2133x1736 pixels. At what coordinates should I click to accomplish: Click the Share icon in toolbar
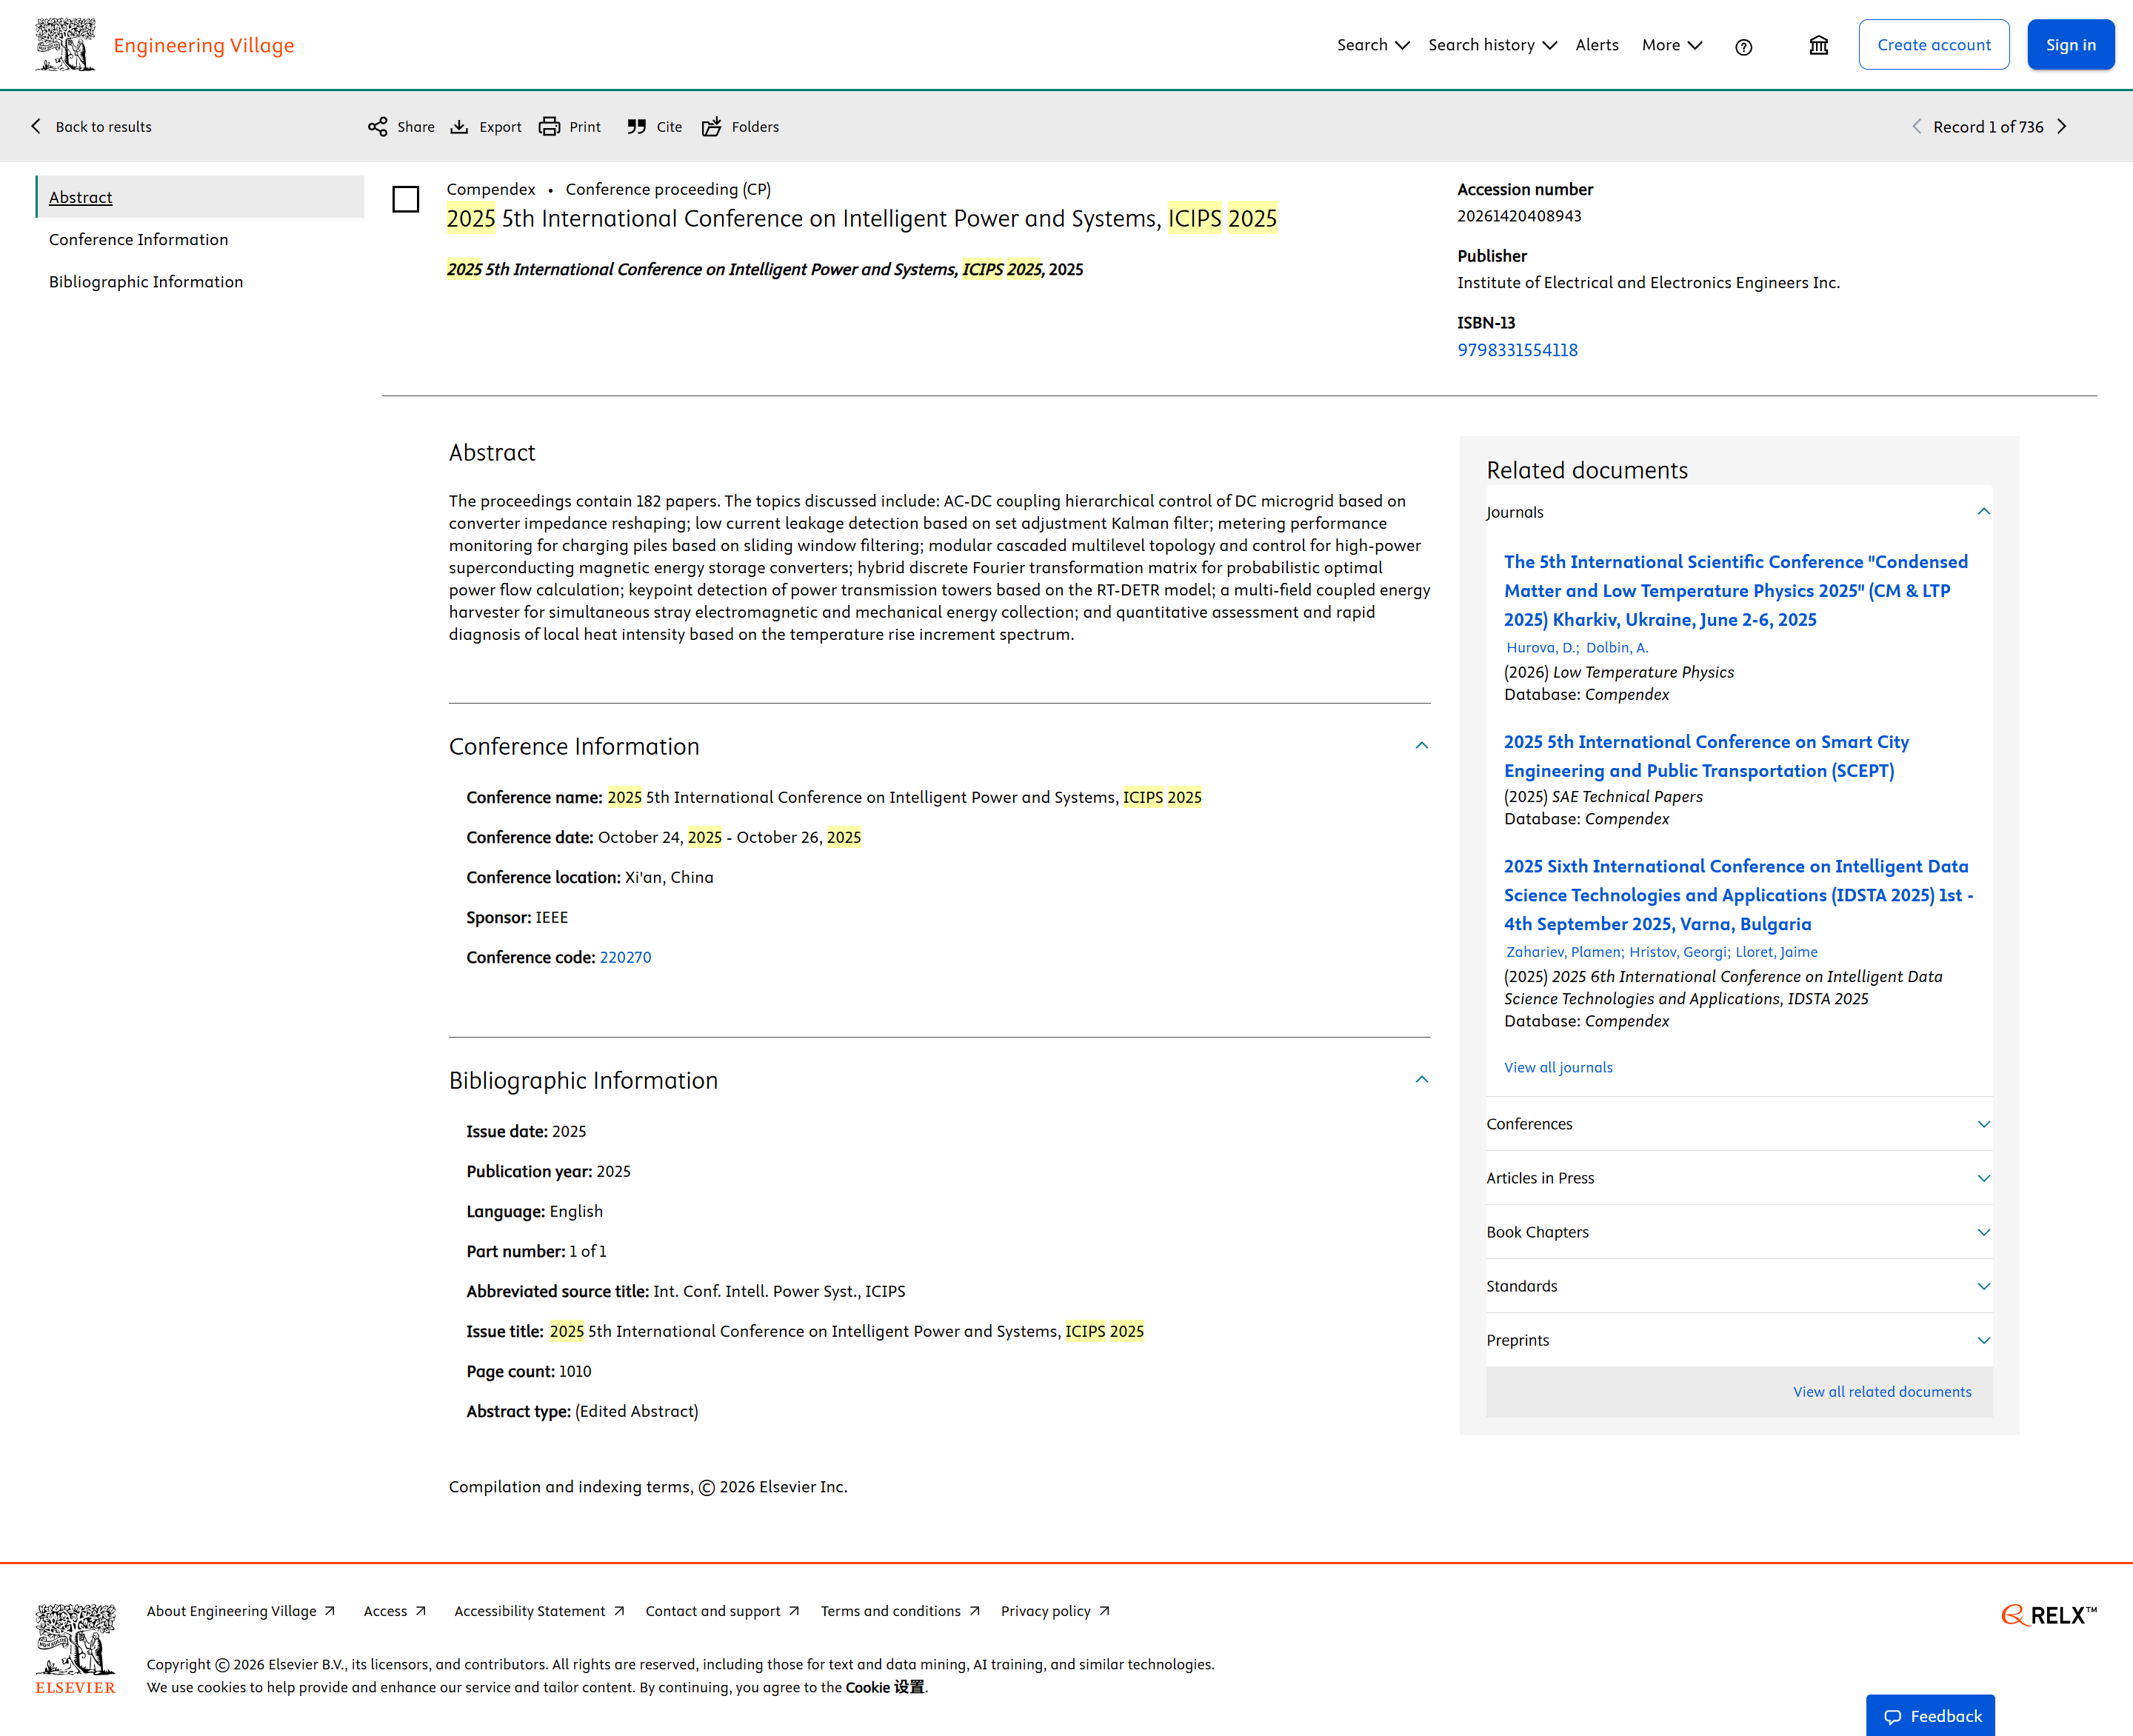tap(377, 127)
